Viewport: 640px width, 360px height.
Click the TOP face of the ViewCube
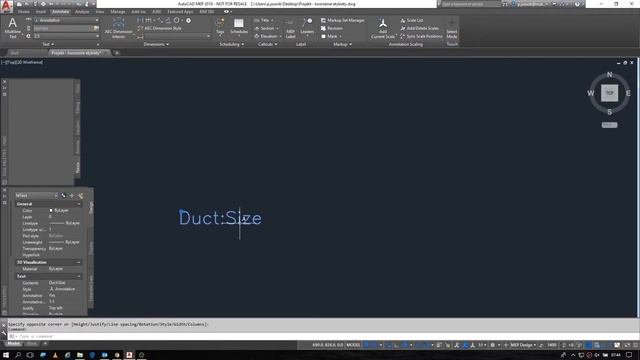pos(609,93)
